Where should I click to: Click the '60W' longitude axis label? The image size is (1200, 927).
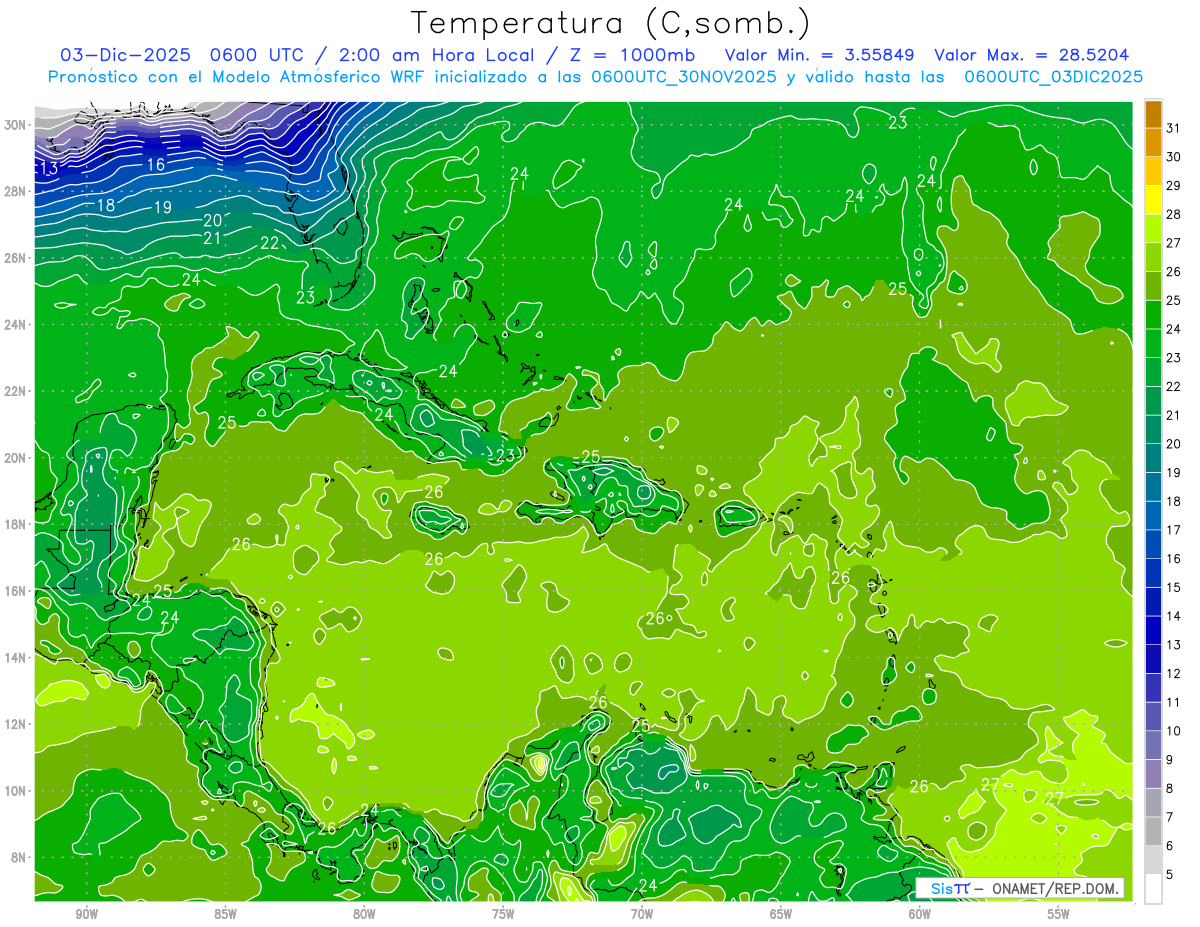coord(920,914)
